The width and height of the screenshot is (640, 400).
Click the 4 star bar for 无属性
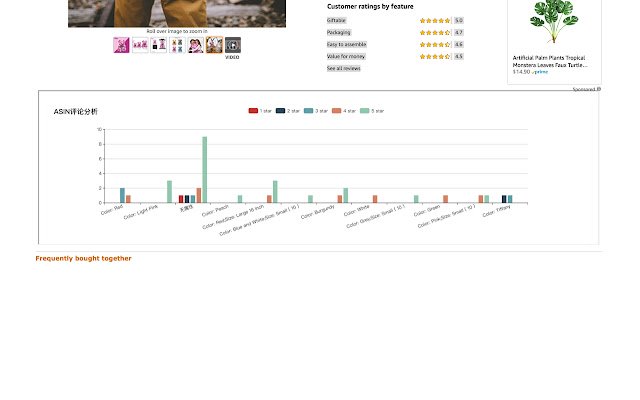pos(199,196)
